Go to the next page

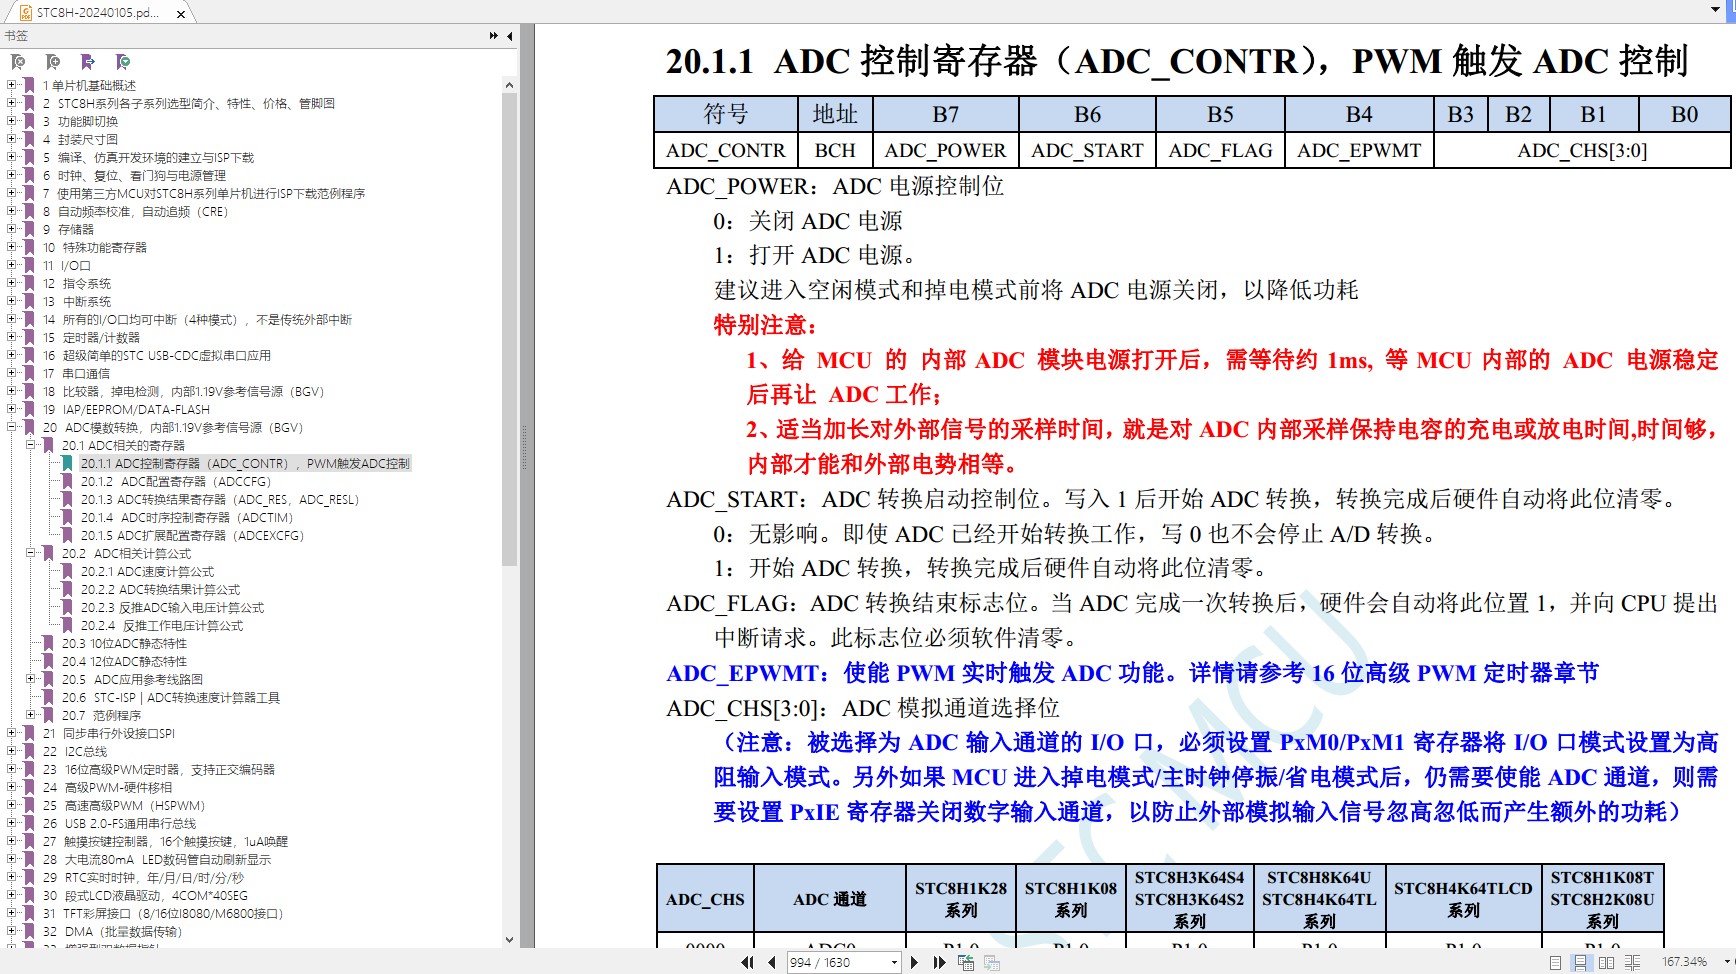[x=914, y=962]
